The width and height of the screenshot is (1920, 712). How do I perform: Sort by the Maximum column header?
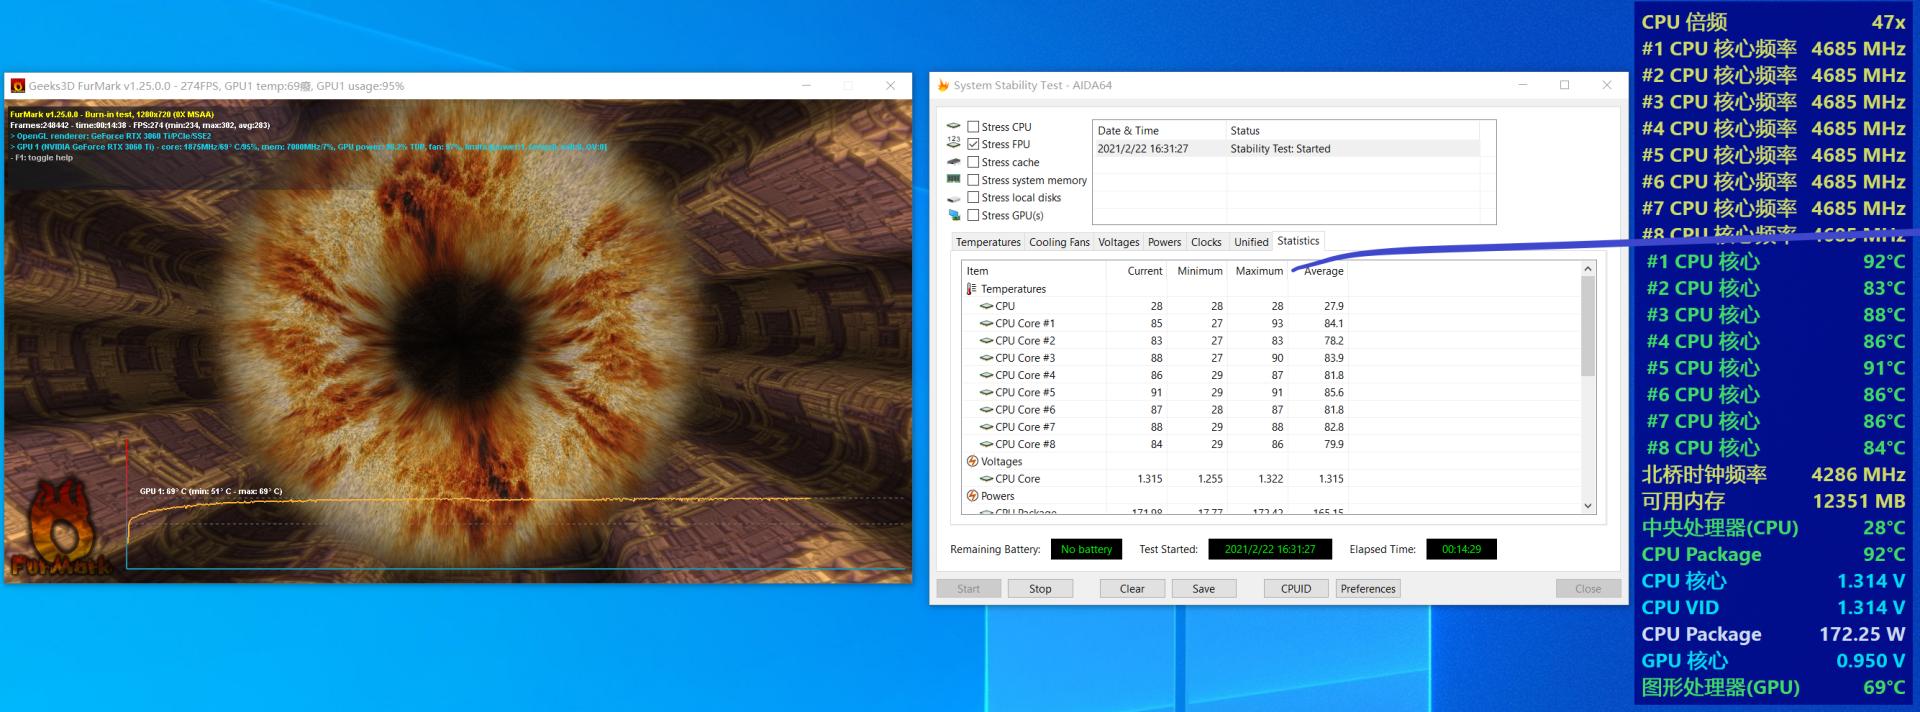pos(1258,271)
